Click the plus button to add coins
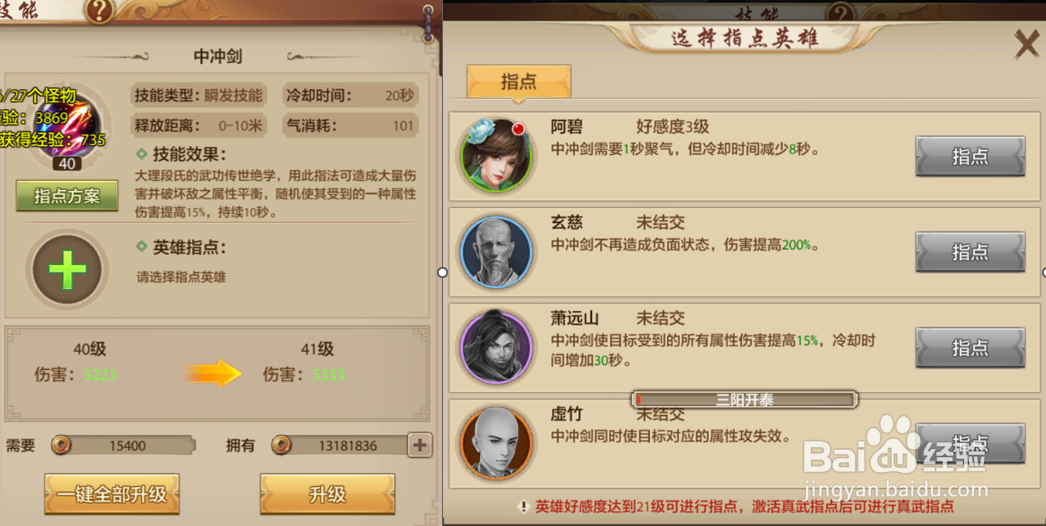1046x526 pixels. (420, 445)
